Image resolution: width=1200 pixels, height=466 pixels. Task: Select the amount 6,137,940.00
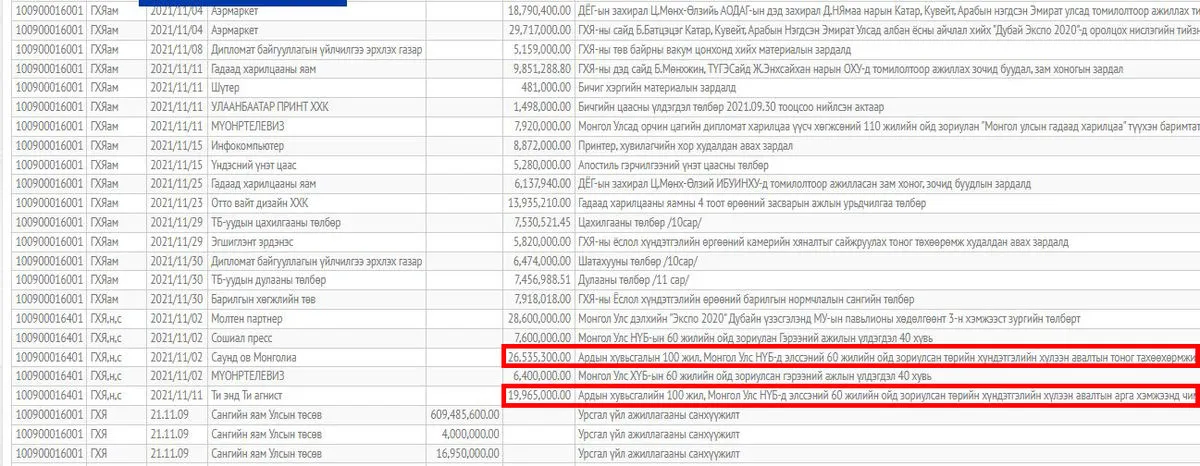click(543, 184)
